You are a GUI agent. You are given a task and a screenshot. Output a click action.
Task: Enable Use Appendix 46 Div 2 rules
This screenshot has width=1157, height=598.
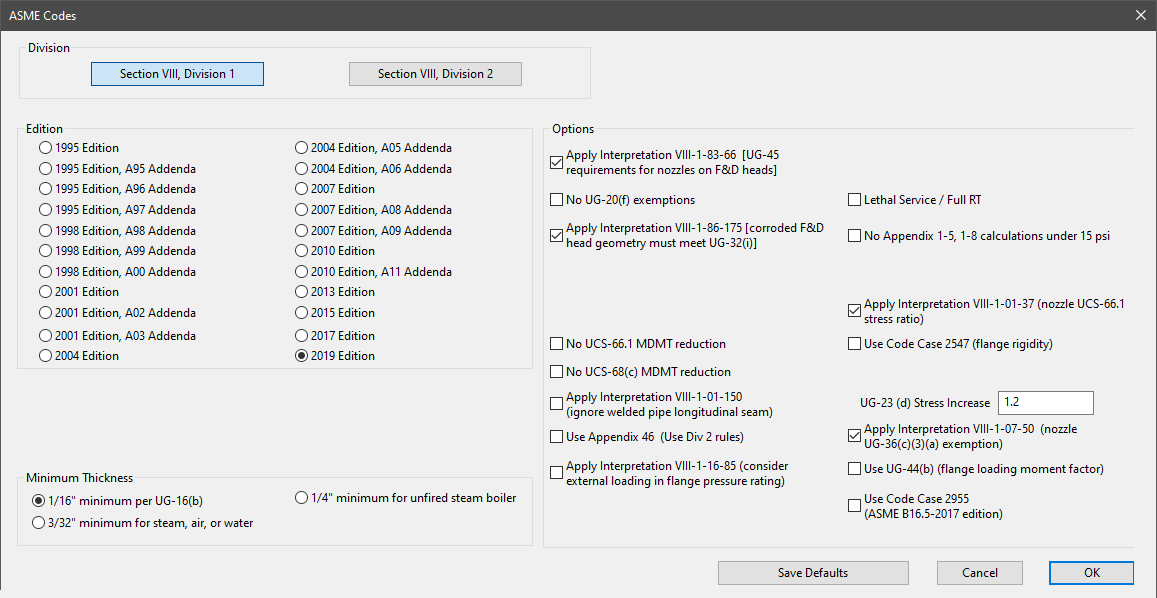[557, 436]
